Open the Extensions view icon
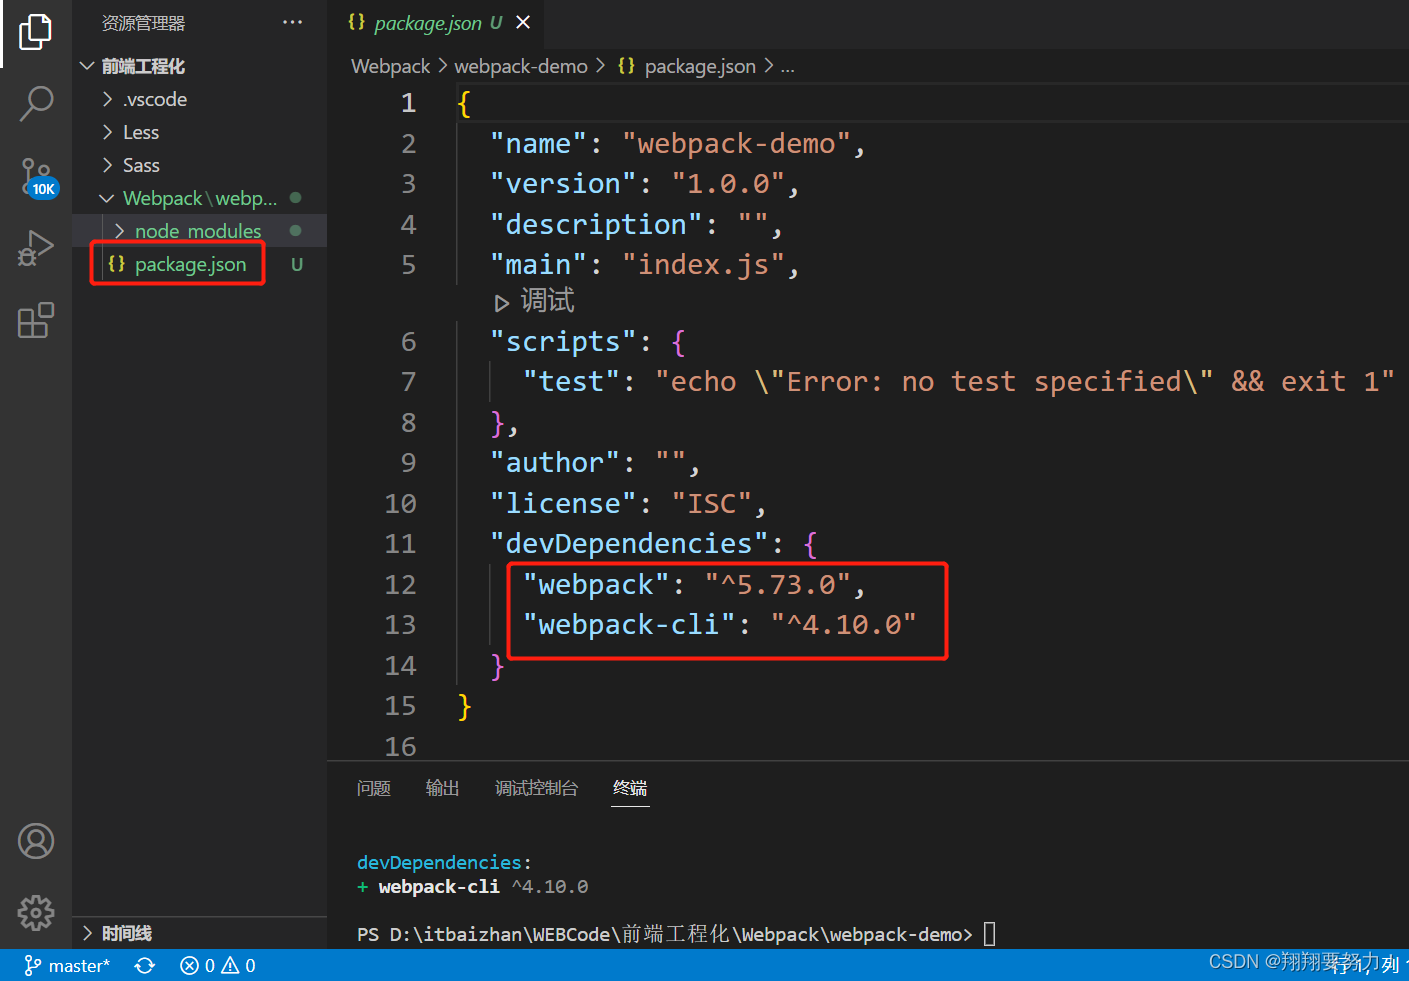 coord(36,320)
